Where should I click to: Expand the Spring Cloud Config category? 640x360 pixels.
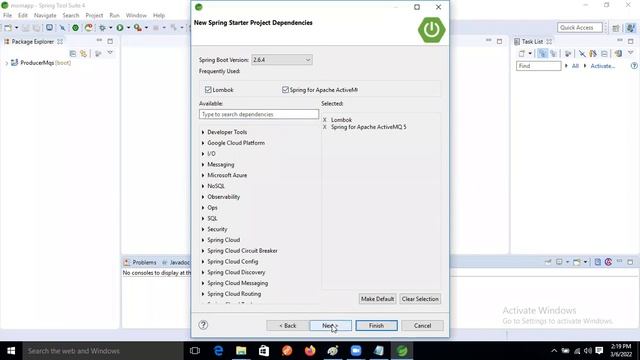(x=203, y=262)
